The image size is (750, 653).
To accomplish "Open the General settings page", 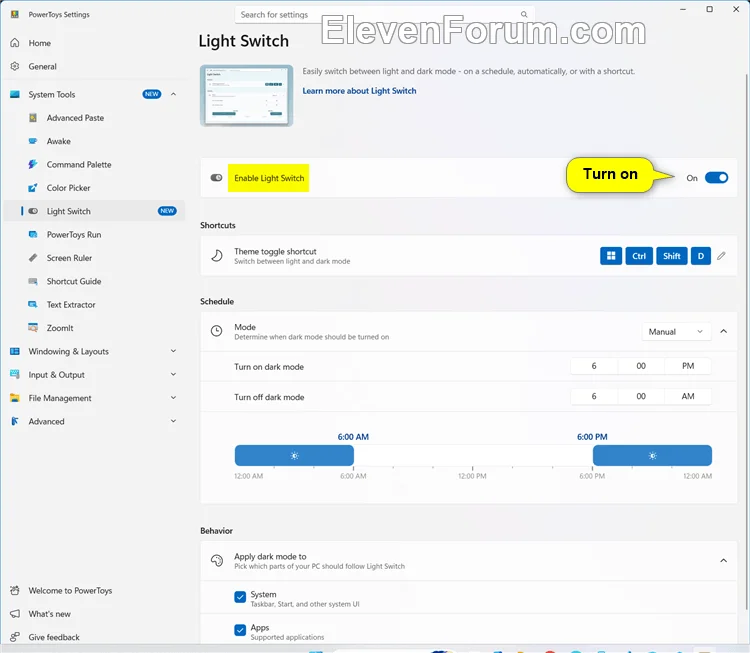I will 94,66.
